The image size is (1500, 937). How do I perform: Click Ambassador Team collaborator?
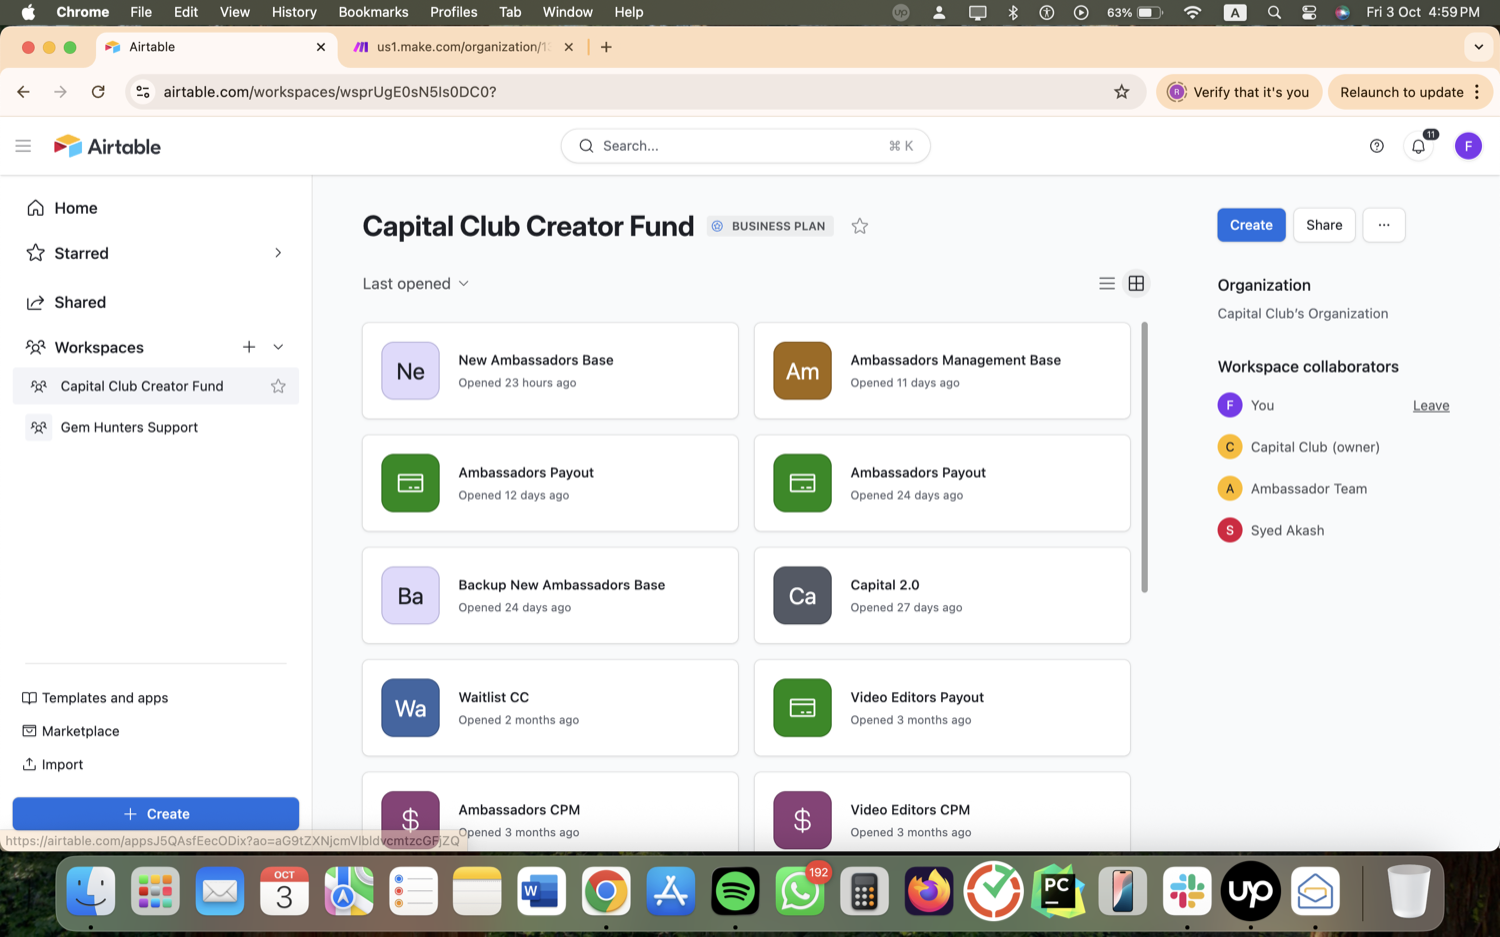click(1292, 489)
